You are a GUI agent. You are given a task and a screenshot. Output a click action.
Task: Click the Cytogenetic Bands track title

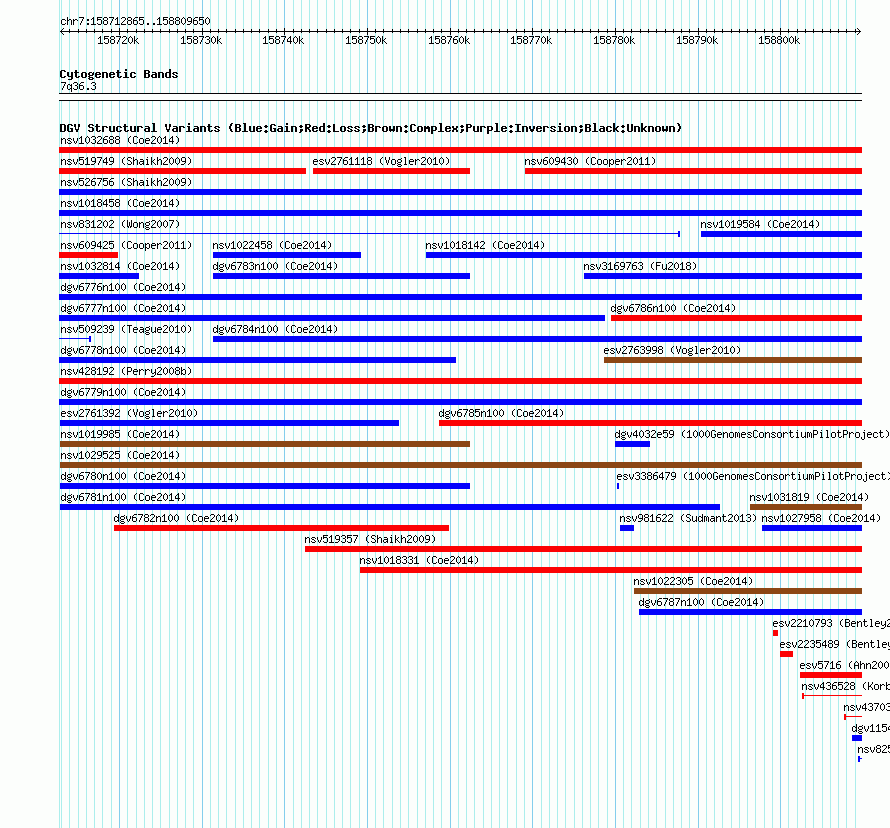pos(119,74)
